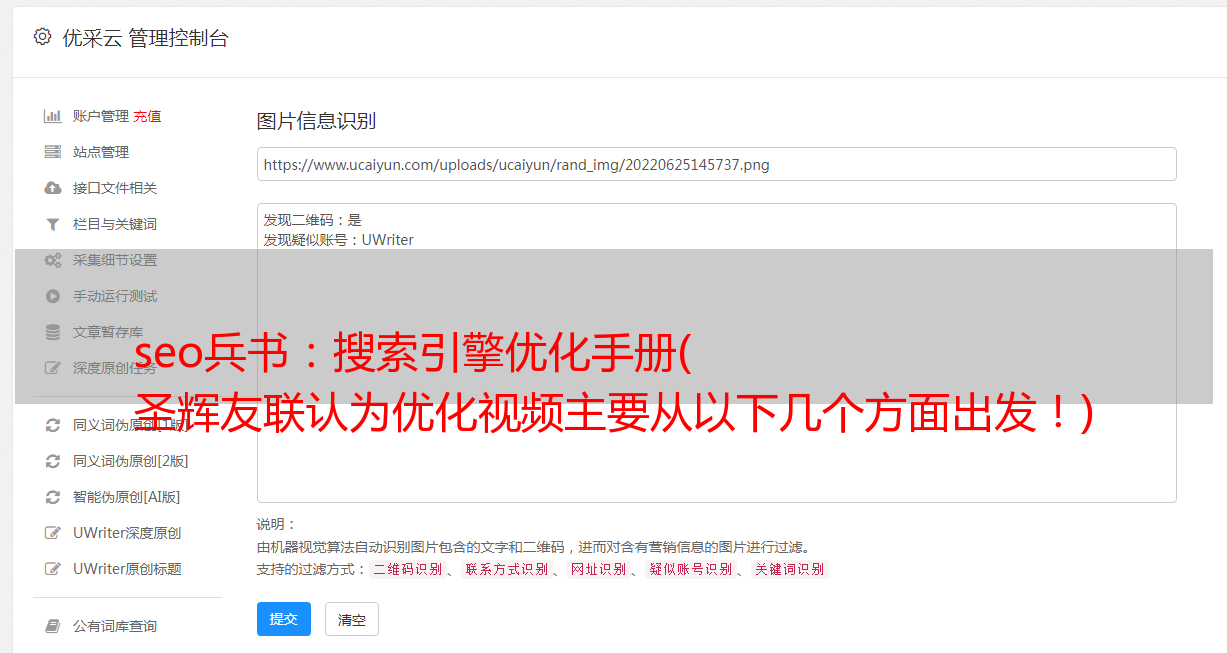
Task: Click the edit icon for UWriter原创标题
Action: [x=53, y=569]
